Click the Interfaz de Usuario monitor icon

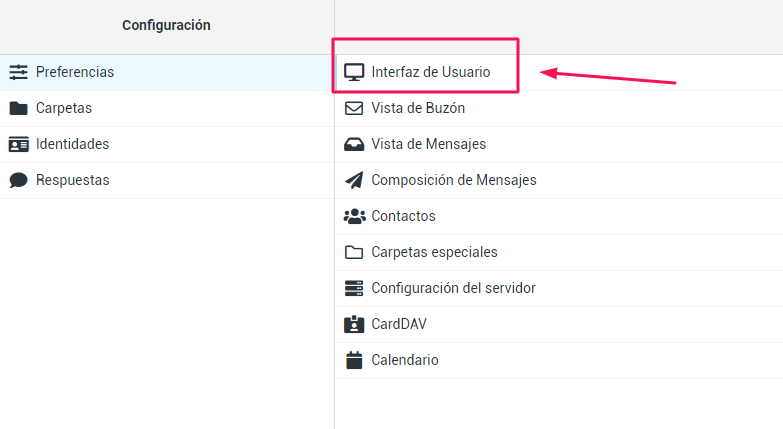(x=353, y=72)
